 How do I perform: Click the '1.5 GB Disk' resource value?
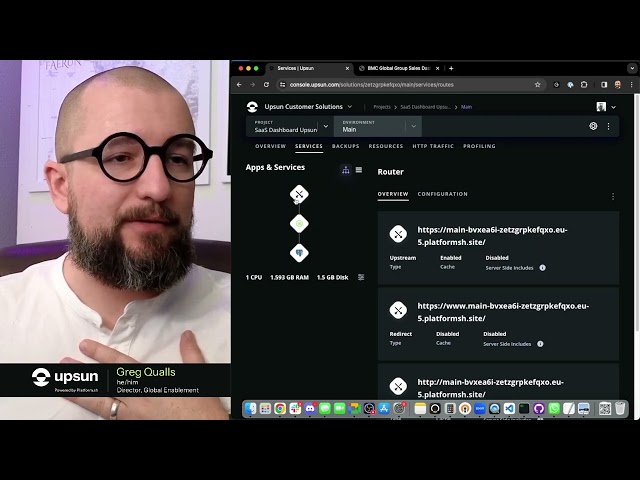point(333,278)
